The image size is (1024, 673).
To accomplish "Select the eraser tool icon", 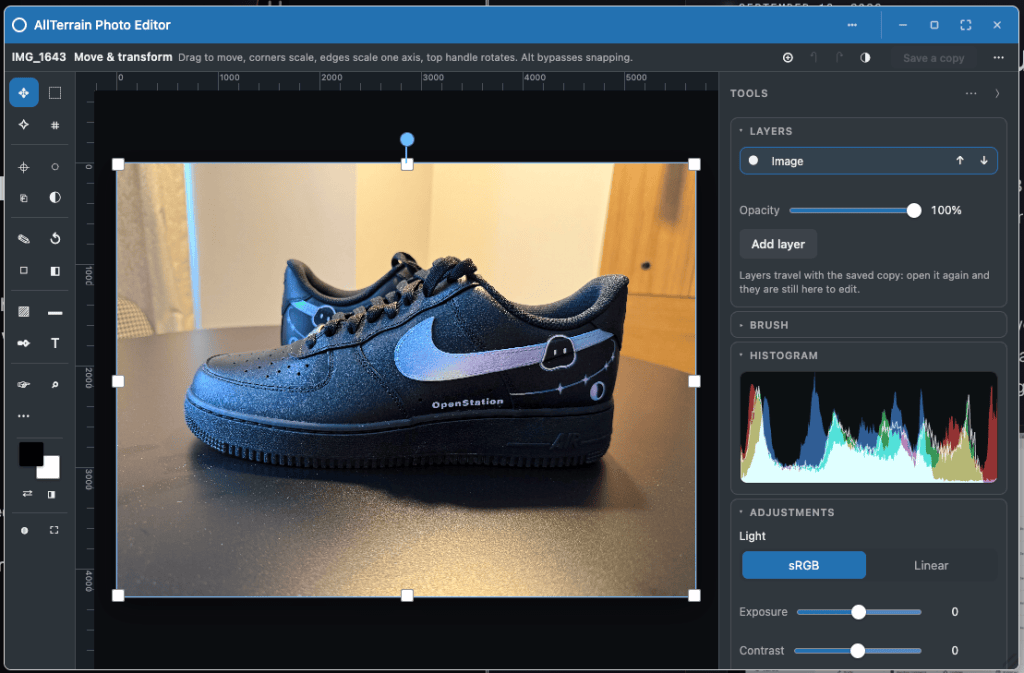I will [x=24, y=239].
